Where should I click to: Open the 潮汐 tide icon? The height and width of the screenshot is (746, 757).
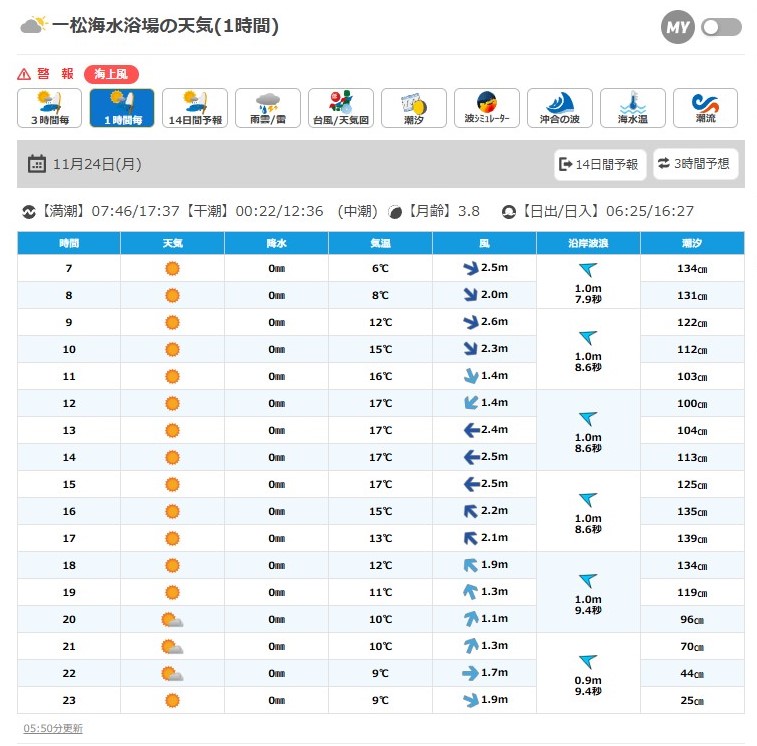pos(414,108)
